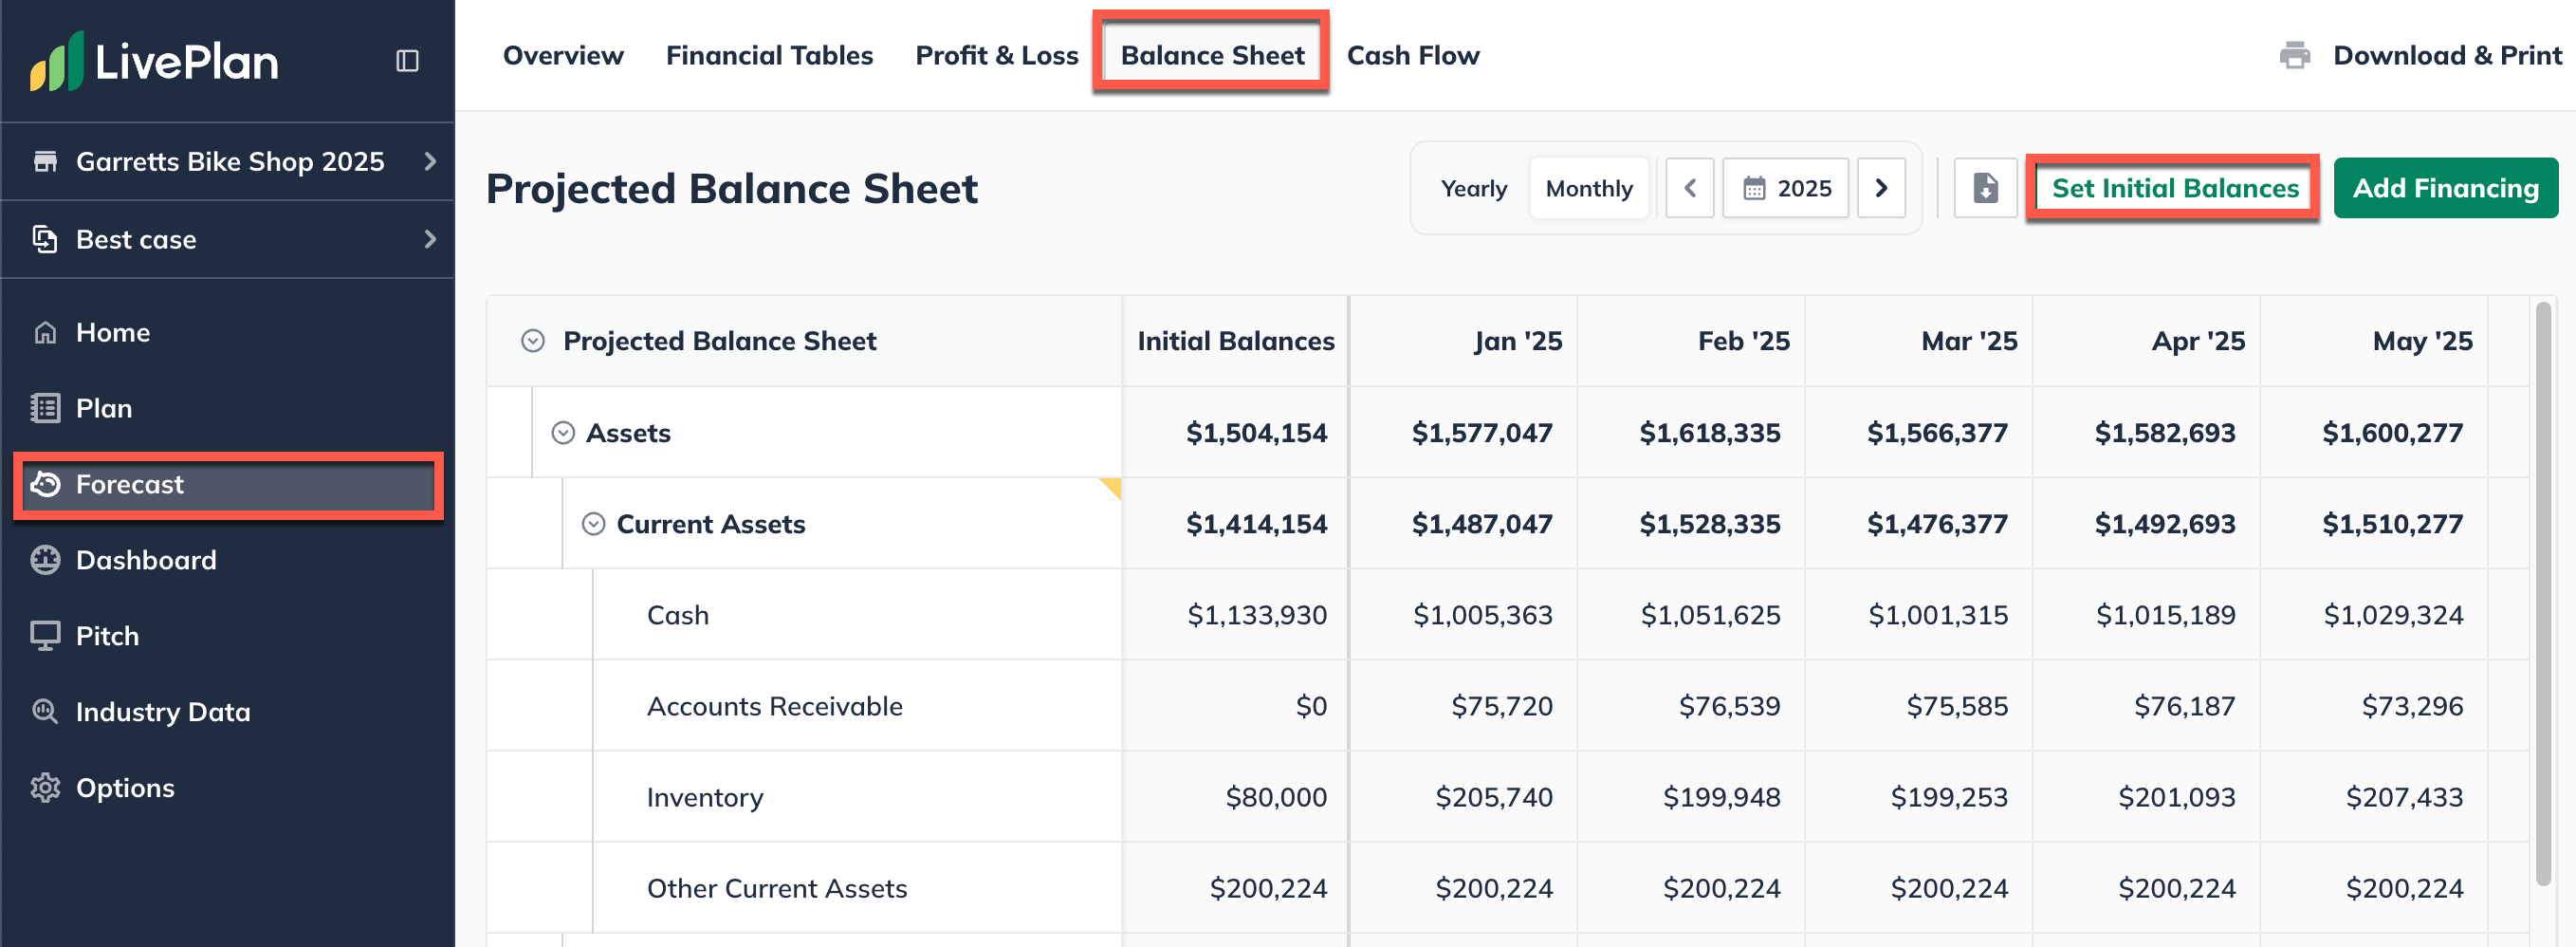Collapse the Current Assets row
Screen dimensions: 2576x947
(593, 524)
